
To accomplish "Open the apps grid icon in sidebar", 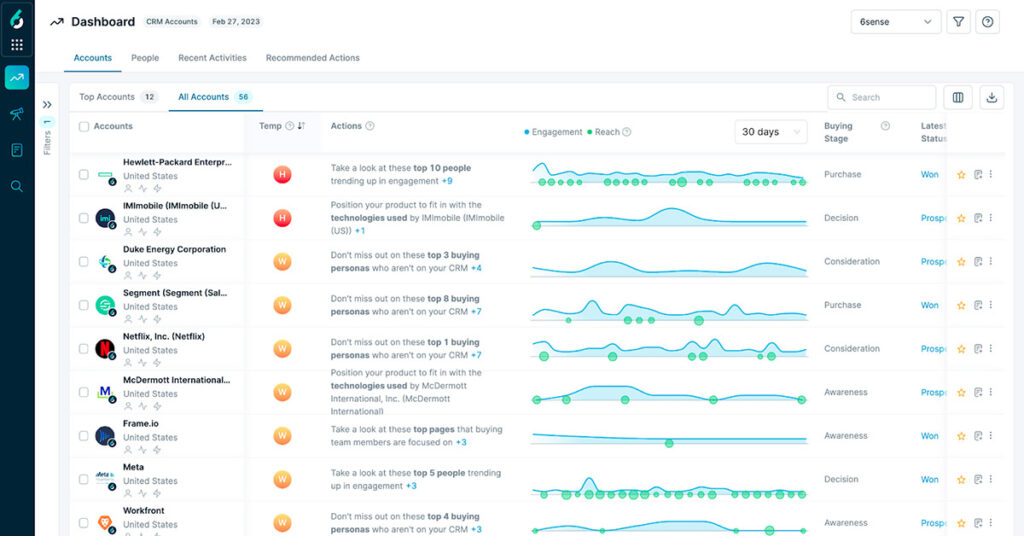I will (x=17, y=45).
